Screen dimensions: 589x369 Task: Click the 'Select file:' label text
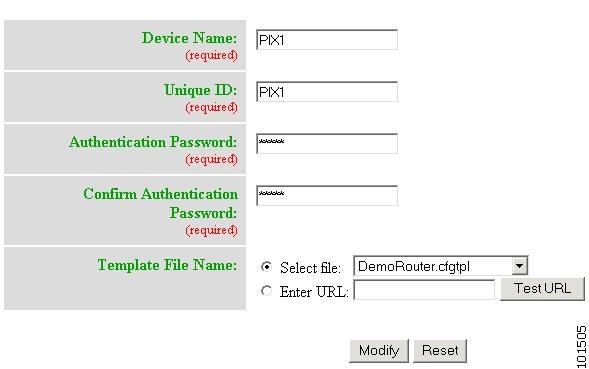point(310,268)
